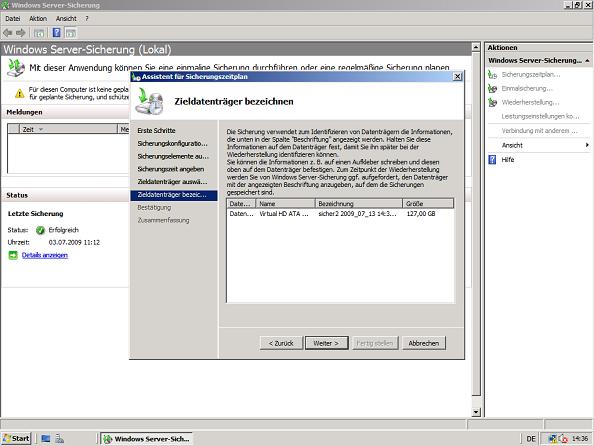Collapse the Windows Server-Sicherung actions section
The height and width of the screenshot is (446, 594).
coord(587,61)
